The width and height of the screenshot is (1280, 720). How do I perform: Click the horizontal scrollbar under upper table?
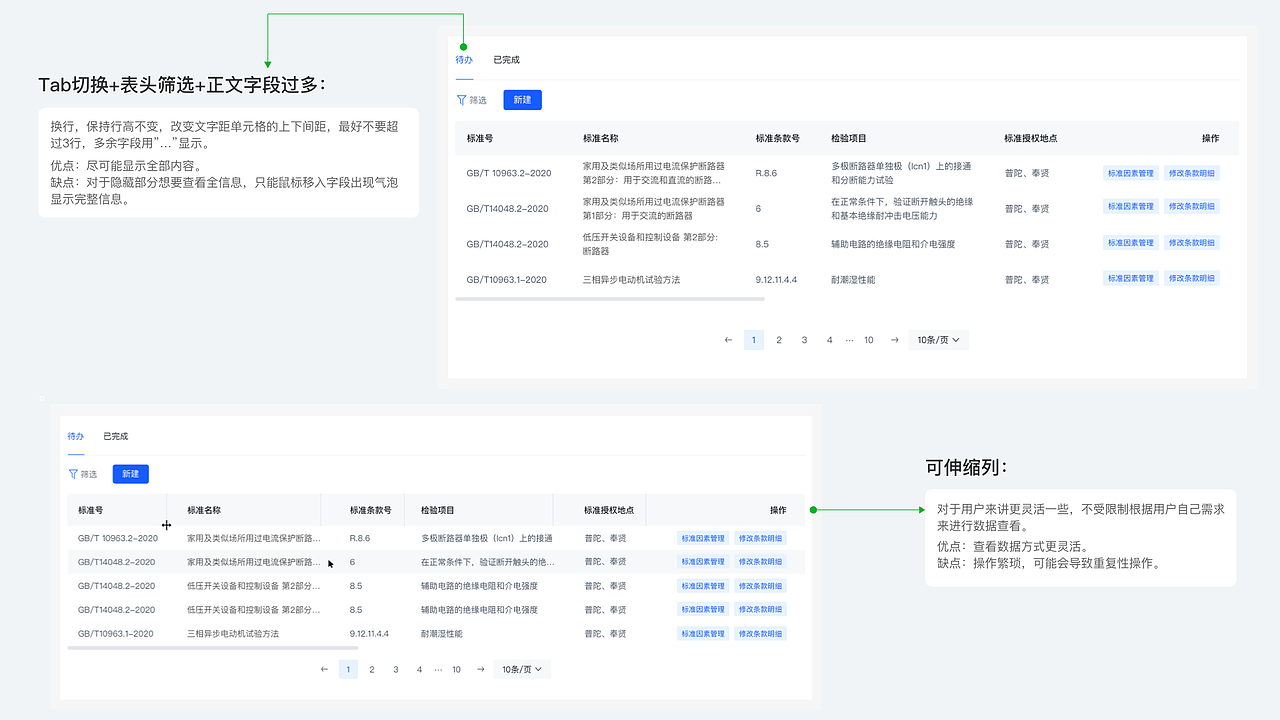(x=610, y=299)
